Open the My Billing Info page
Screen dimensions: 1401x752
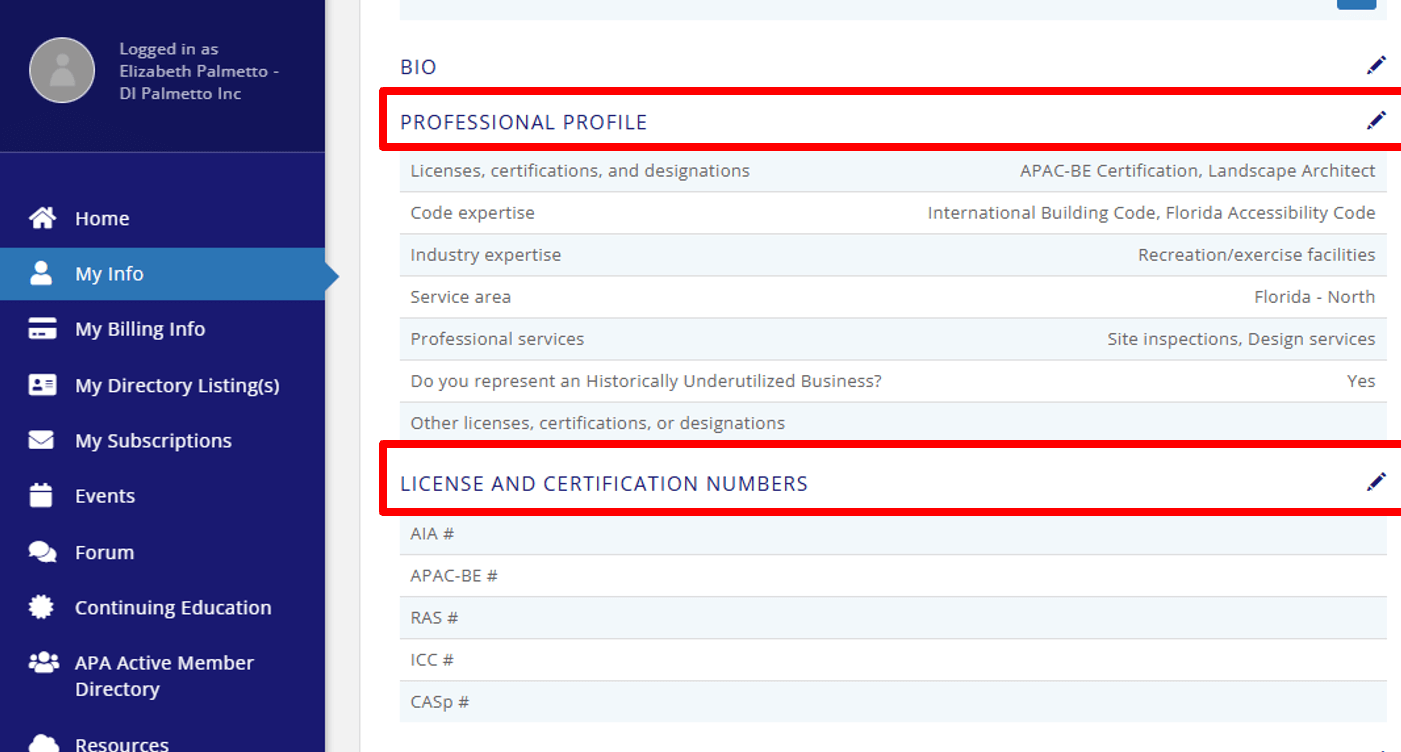pos(140,328)
